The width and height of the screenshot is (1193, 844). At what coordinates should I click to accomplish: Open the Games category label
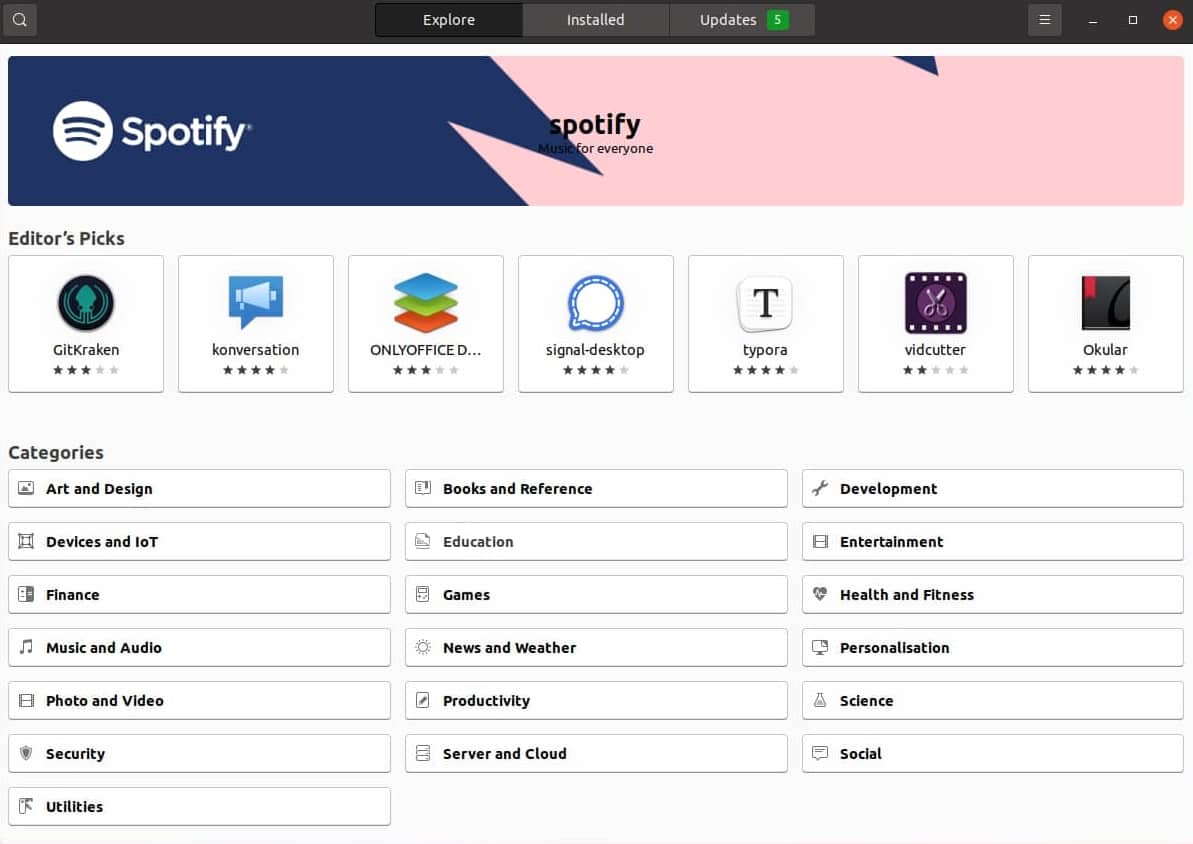[x=466, y=594]
